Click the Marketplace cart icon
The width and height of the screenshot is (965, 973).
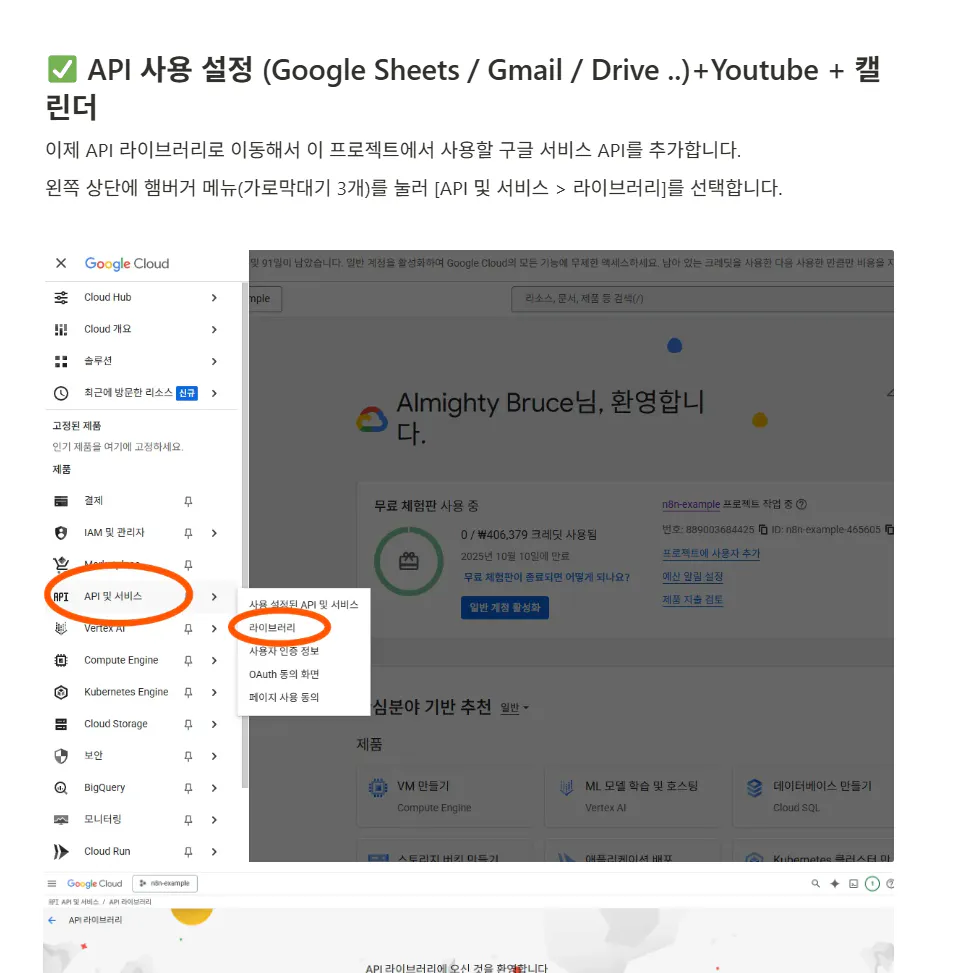pos(61,564)
